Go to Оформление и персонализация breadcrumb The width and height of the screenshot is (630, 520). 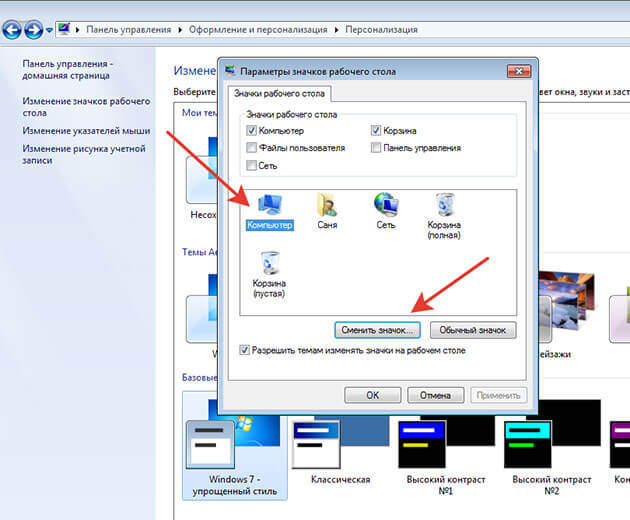258,30
